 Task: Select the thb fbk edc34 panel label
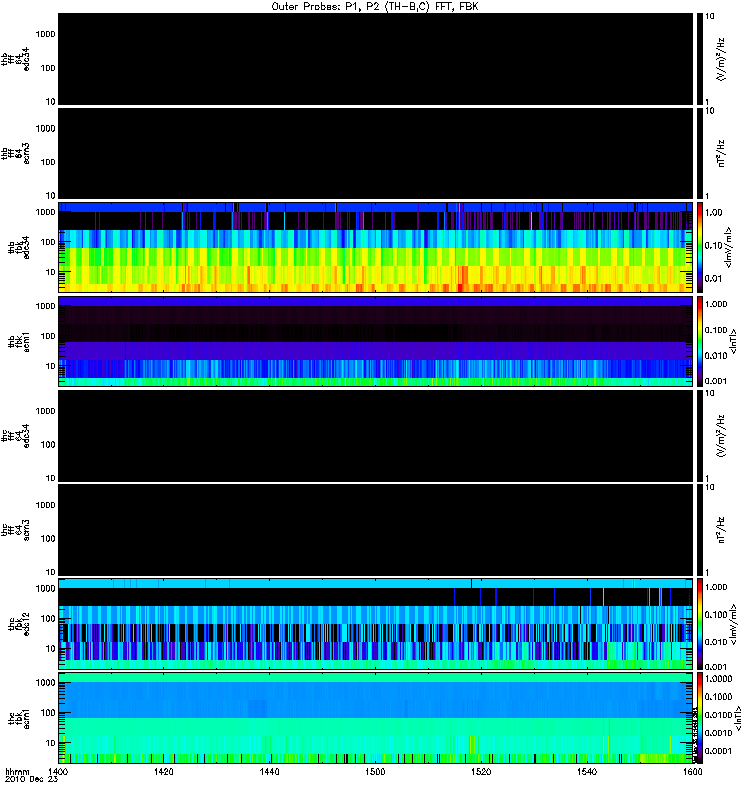[x=19, y=247]
